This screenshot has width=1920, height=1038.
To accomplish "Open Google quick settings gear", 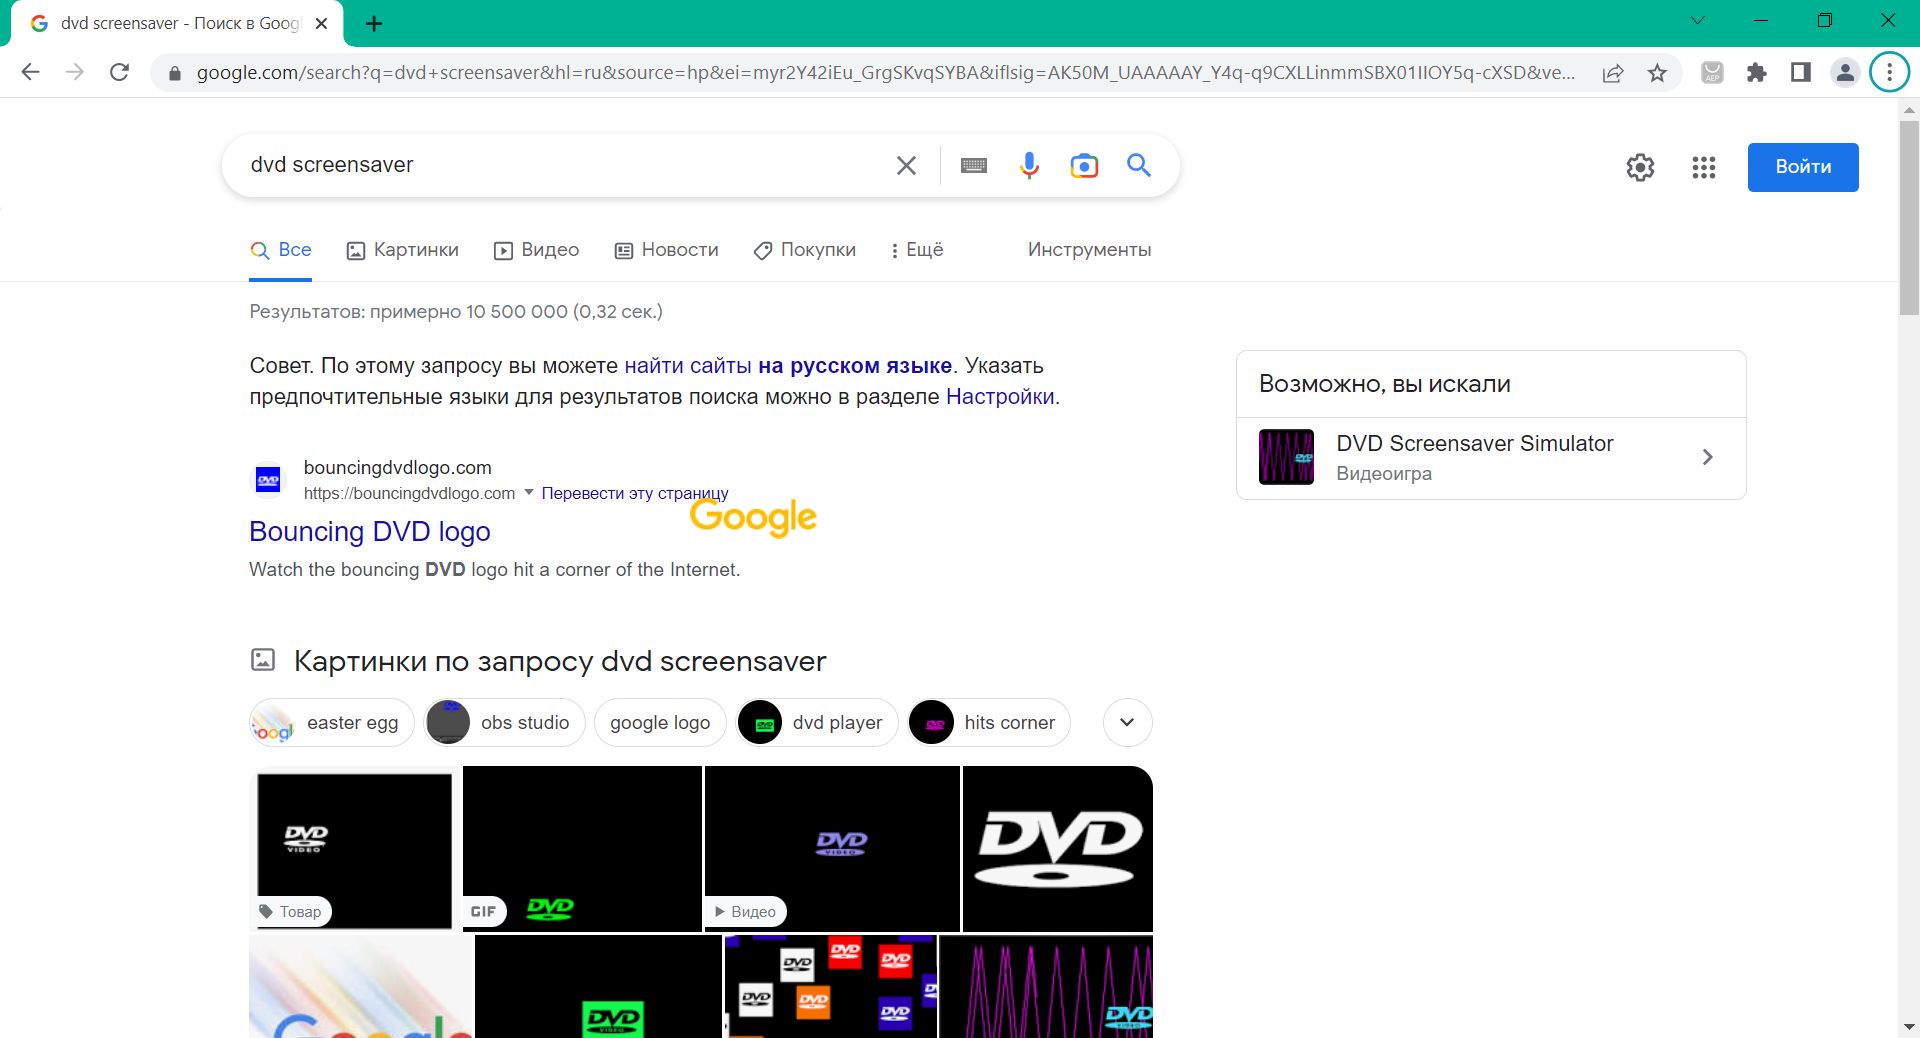I will pyautogui.click(x=1640, y=167).
